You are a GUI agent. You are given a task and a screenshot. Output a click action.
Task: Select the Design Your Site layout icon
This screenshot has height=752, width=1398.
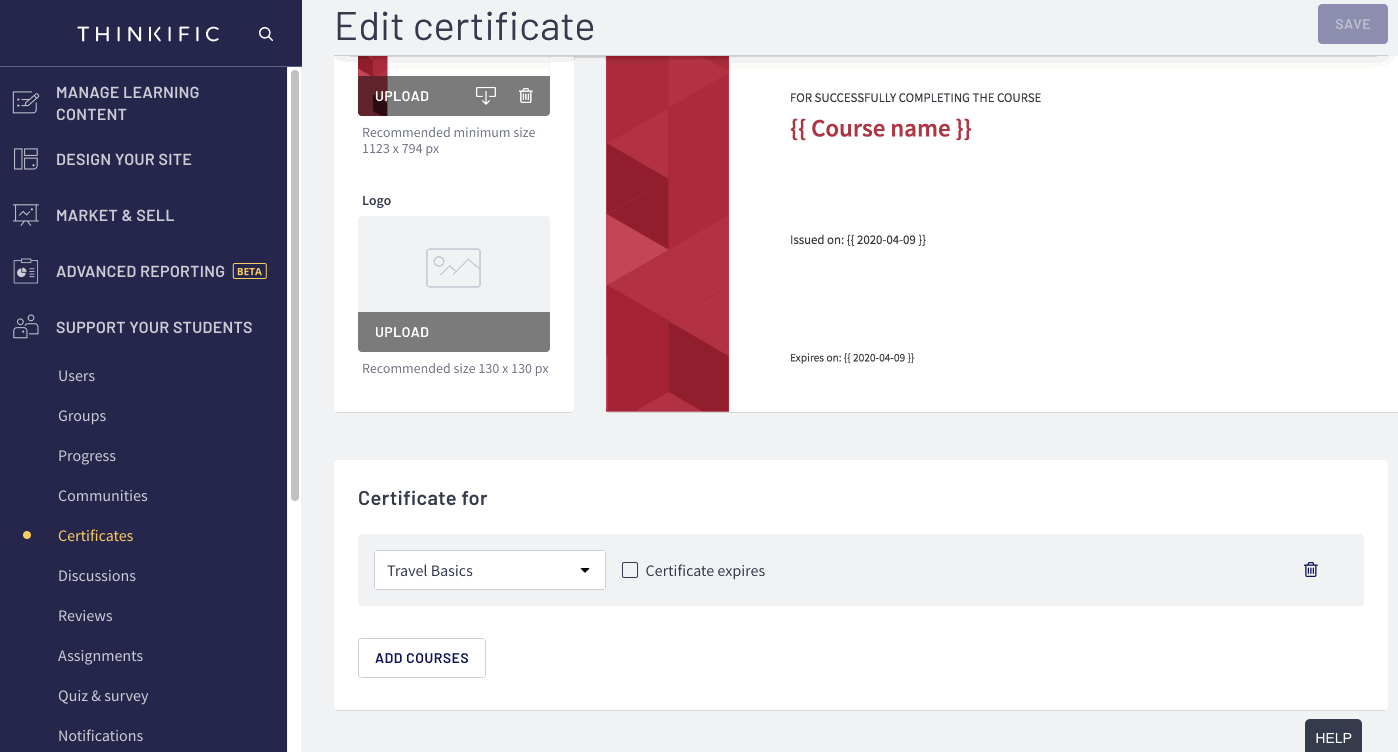click(x=25, y=158)
